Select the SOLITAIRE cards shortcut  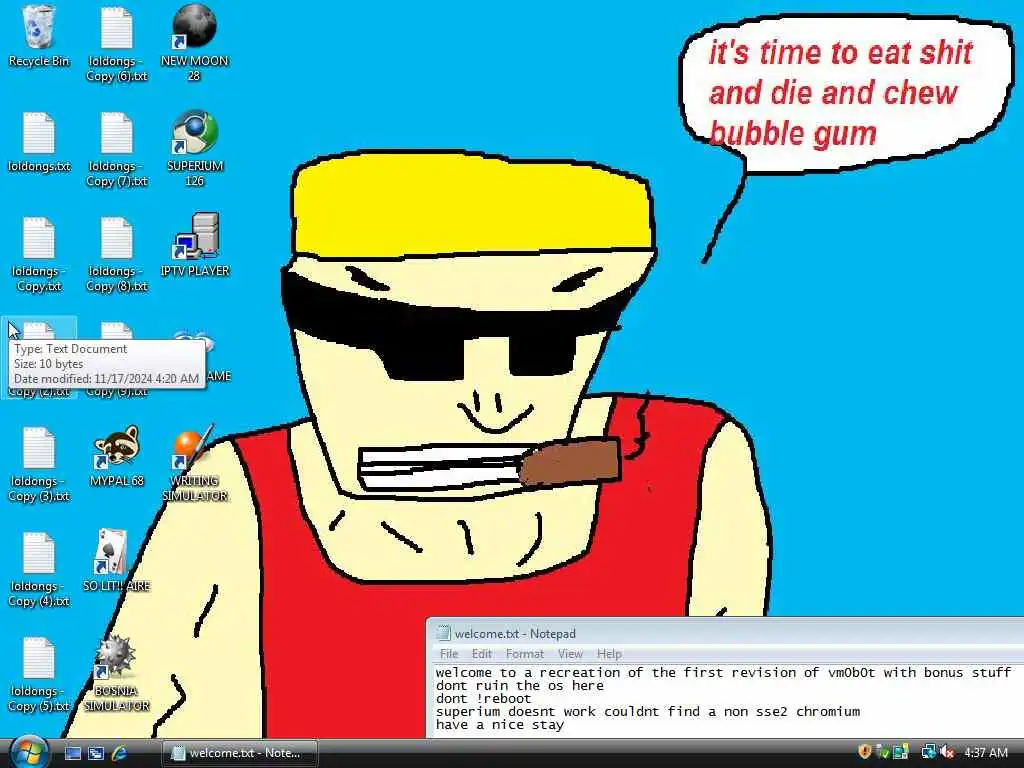point(117,560)
